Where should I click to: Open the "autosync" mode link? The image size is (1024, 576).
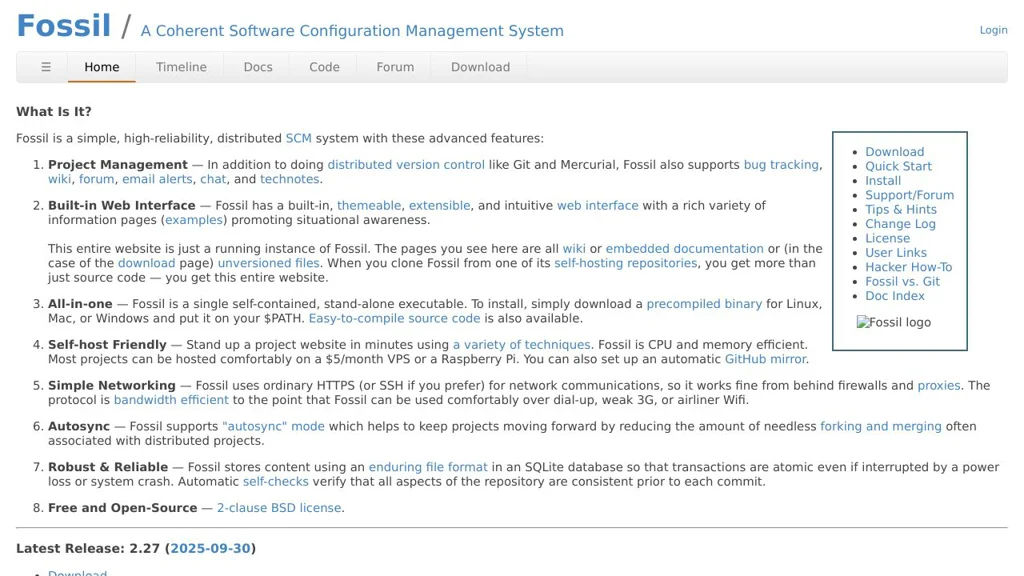[273, 426]
